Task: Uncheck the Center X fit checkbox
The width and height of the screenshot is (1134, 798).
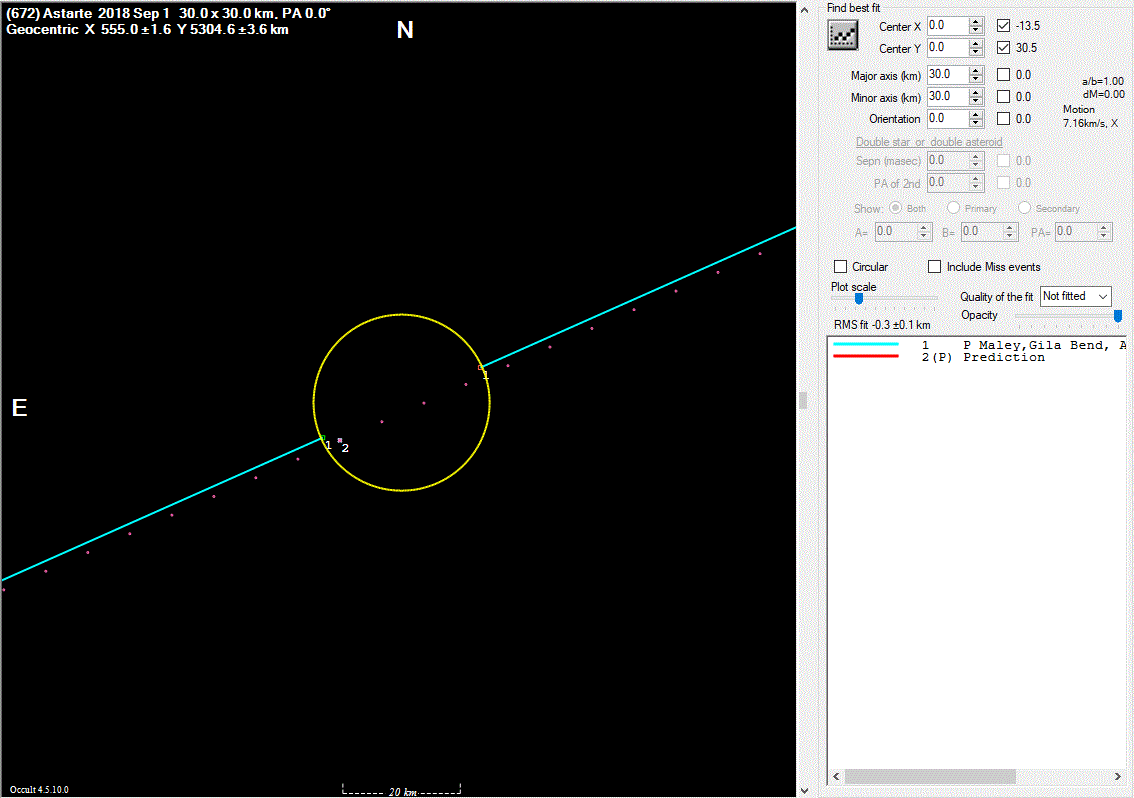Action: (1004, 26)
